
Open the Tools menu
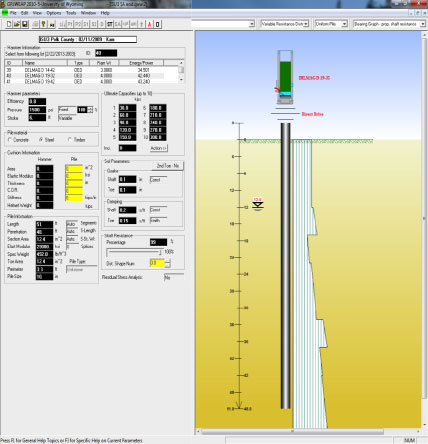pos(71,13)
